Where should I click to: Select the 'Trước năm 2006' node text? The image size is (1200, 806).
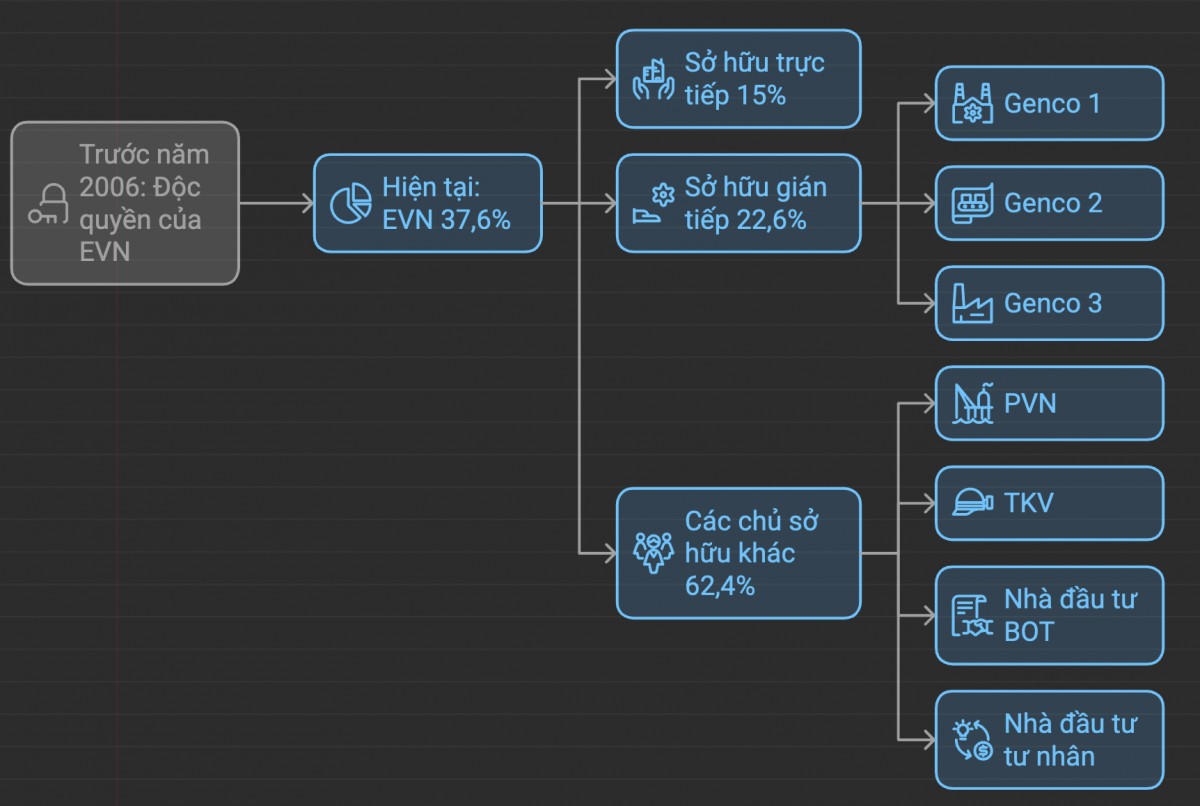[x=145, y=203]
